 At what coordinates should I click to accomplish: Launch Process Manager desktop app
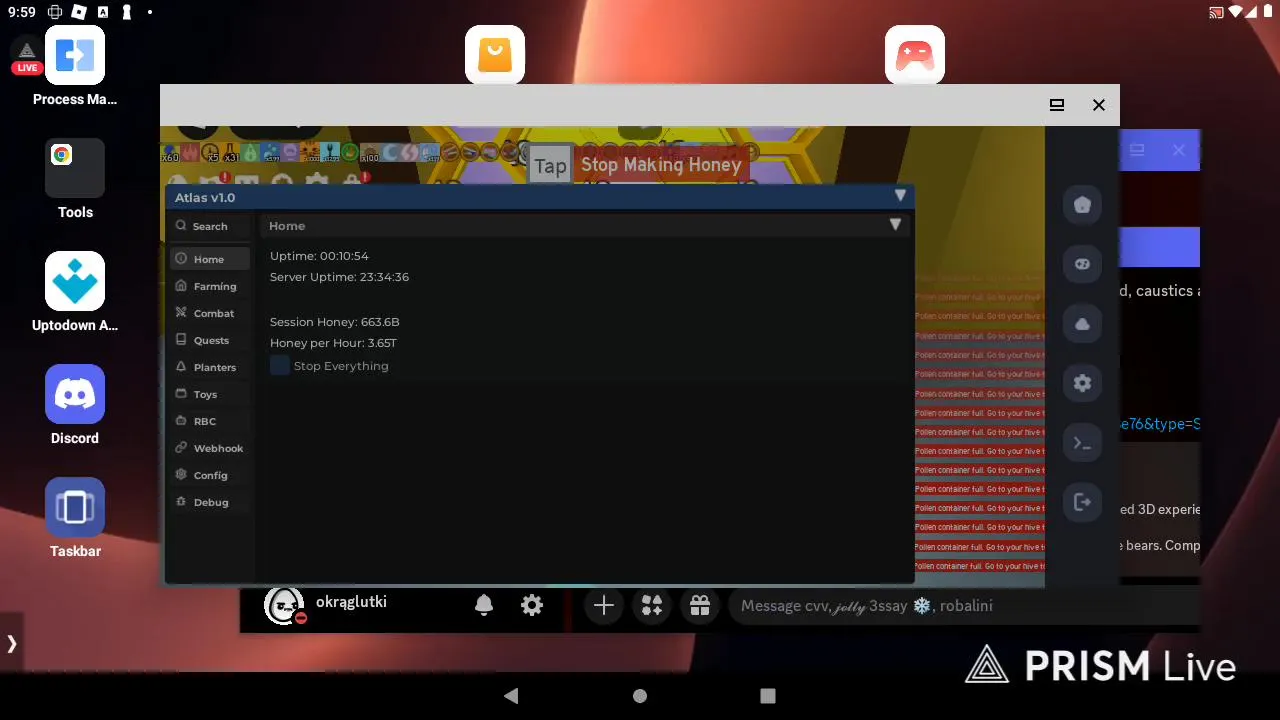[75, 66]
